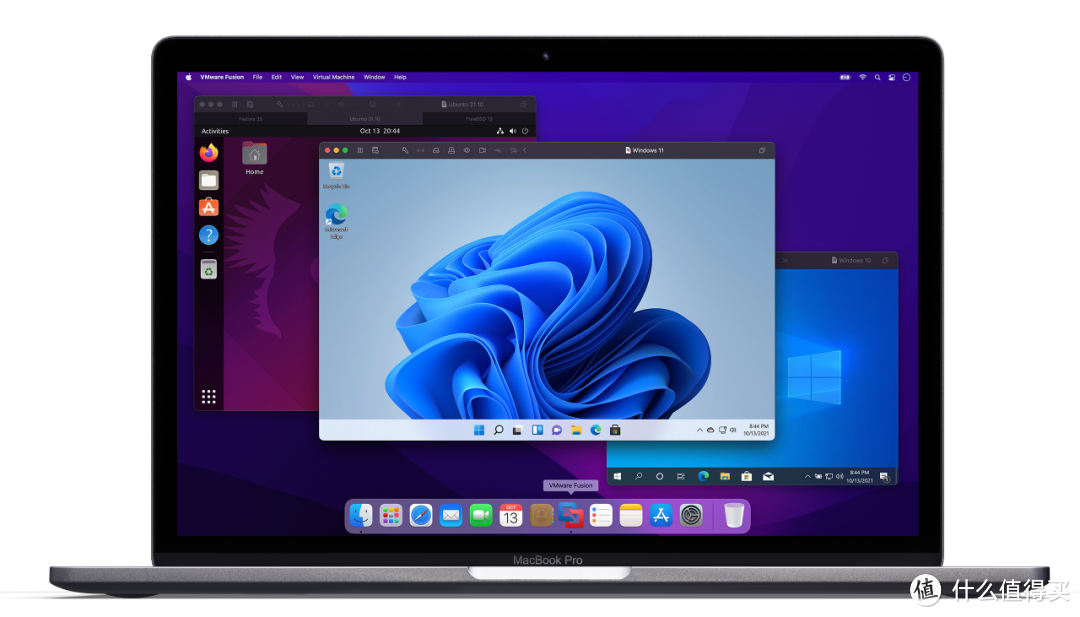1080x617 pixels.
Task: Open Mail on the Windows 10 taskbar
Action: tap(769, 477)
